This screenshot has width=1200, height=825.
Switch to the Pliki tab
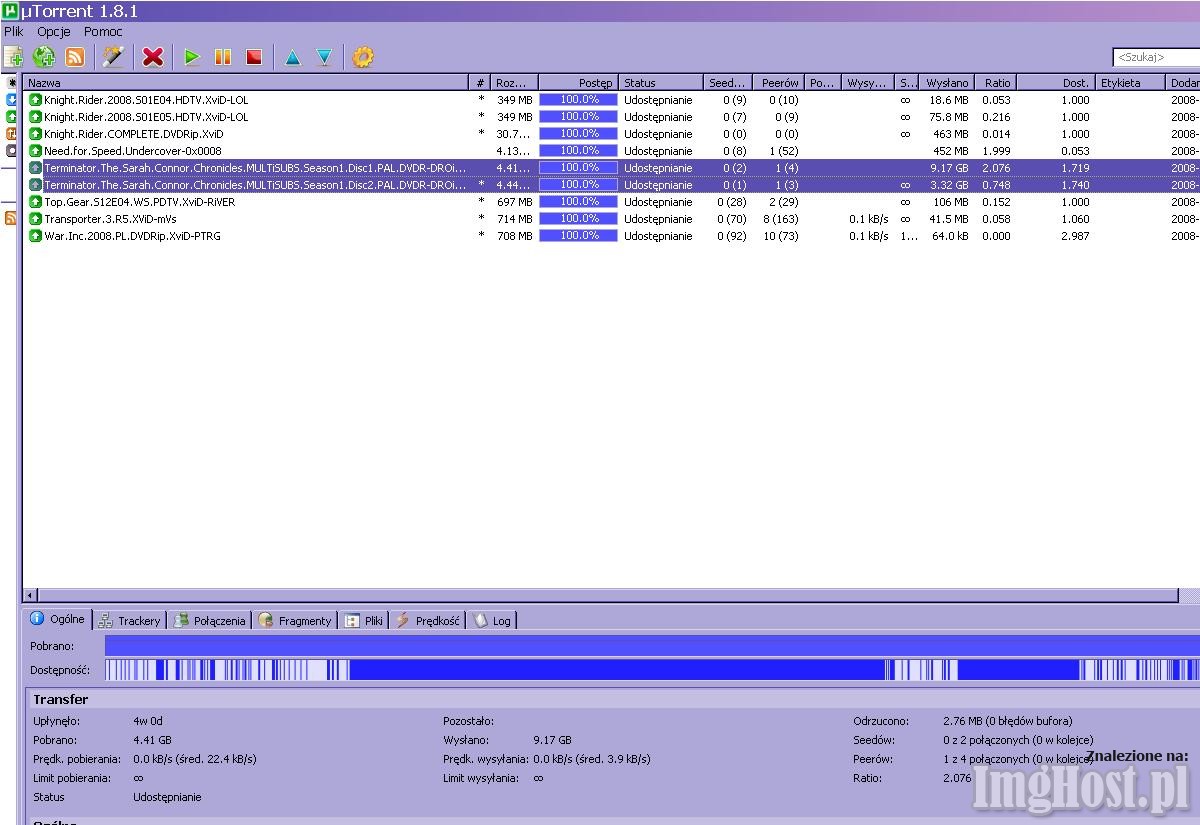click(364, 621)
